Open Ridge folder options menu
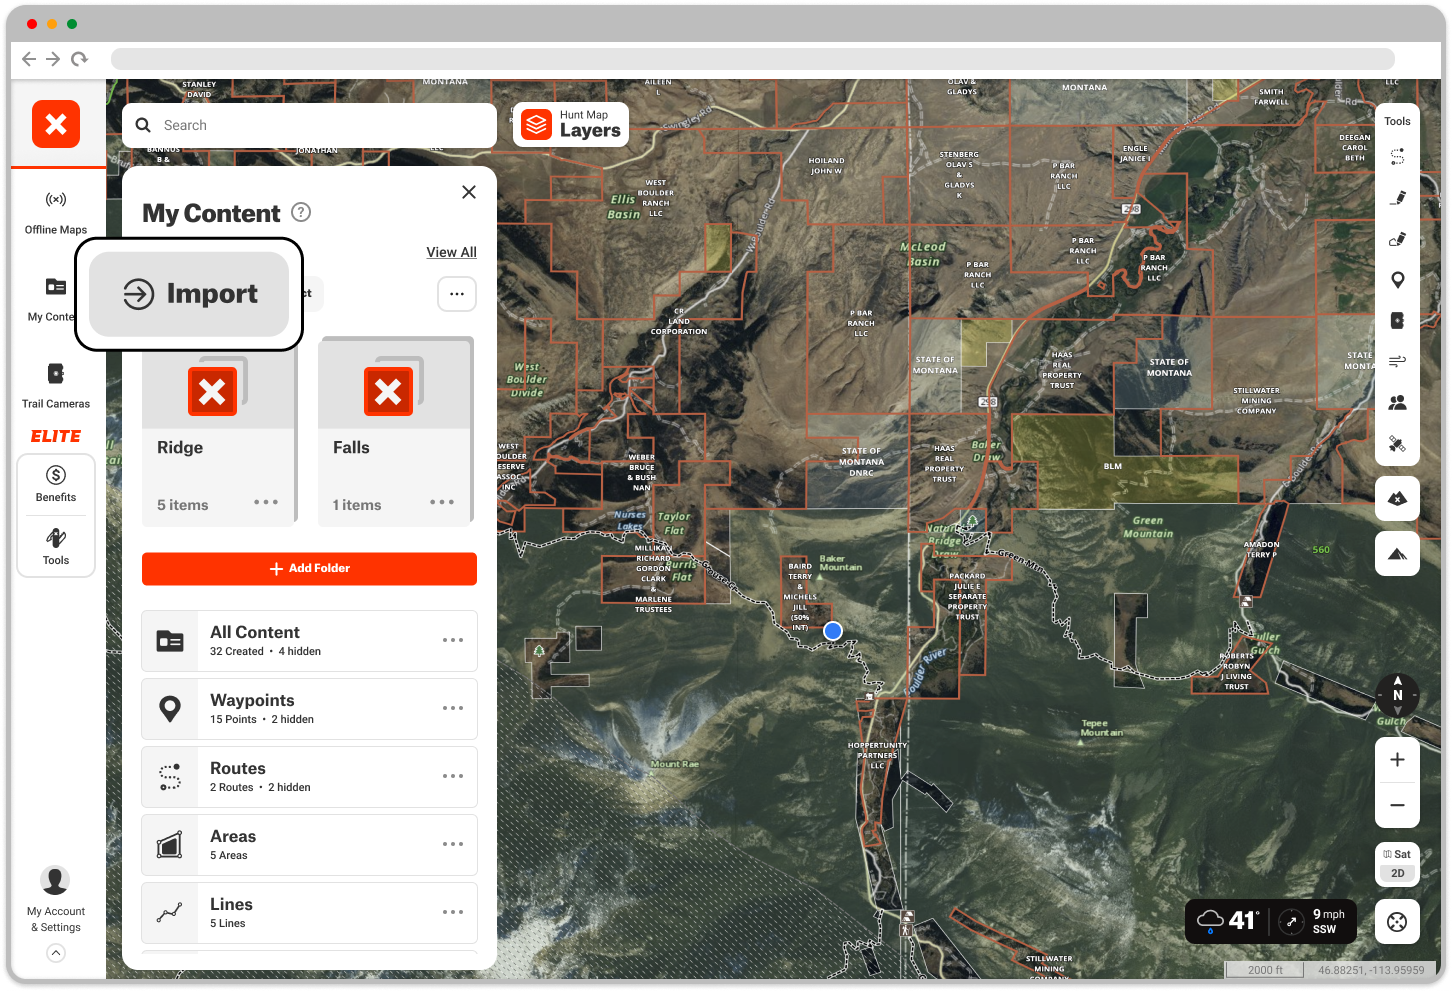1452x991 pixels. (266, 502)
